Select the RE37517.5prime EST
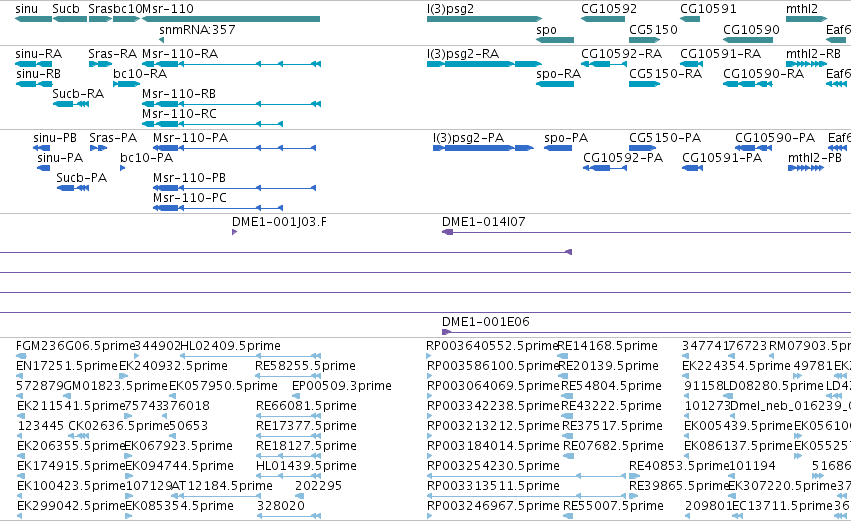The image size is (851, 521). 567,436
